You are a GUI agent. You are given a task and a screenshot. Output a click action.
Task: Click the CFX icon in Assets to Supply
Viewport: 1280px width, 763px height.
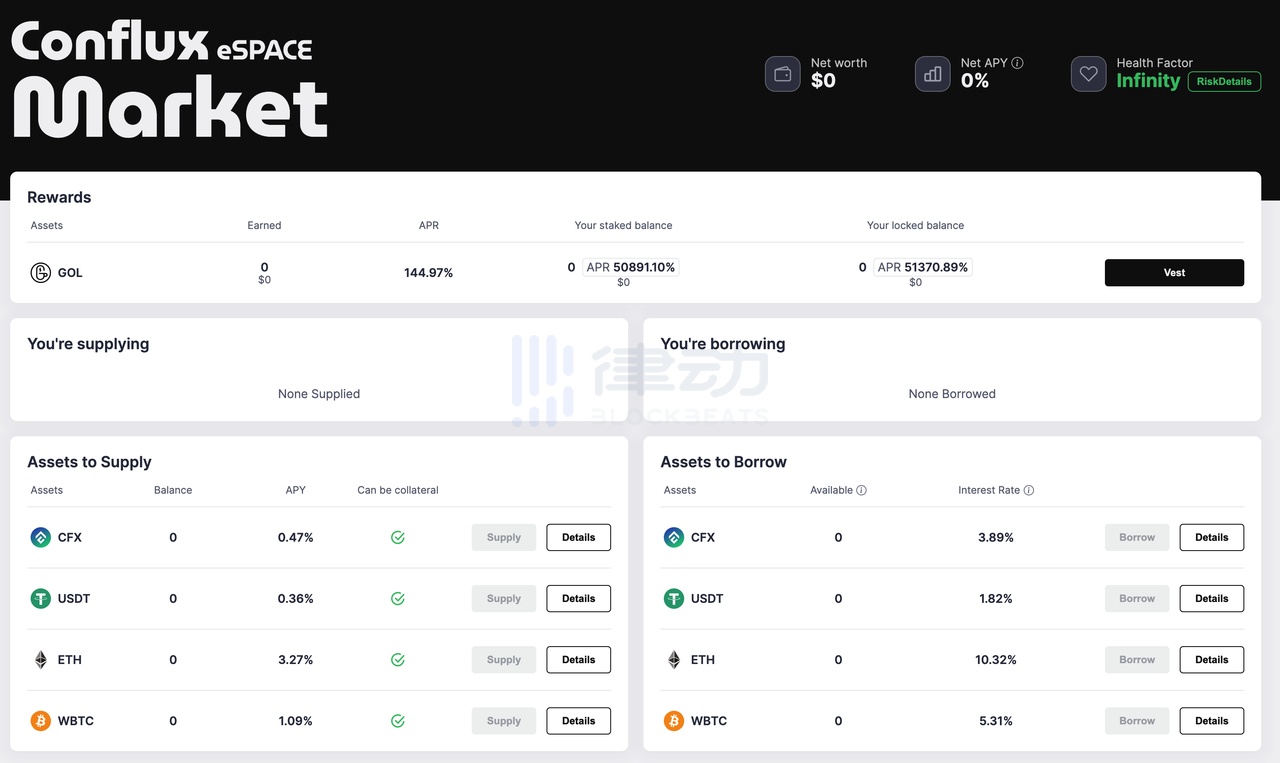click(40, 537)
